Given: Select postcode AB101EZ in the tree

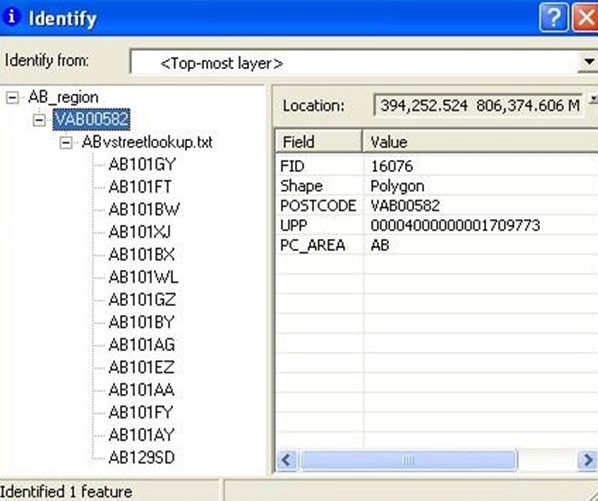Looking at the screenshot, I should point(141,368).
